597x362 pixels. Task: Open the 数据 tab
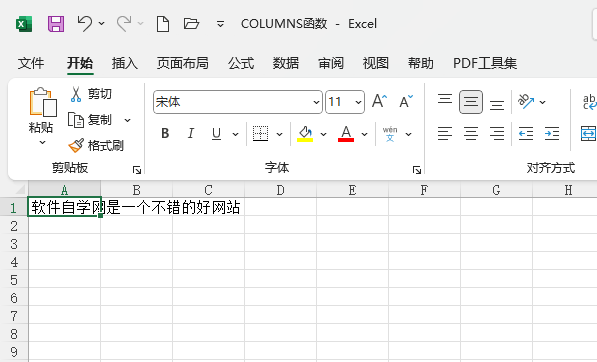[286, 63]
